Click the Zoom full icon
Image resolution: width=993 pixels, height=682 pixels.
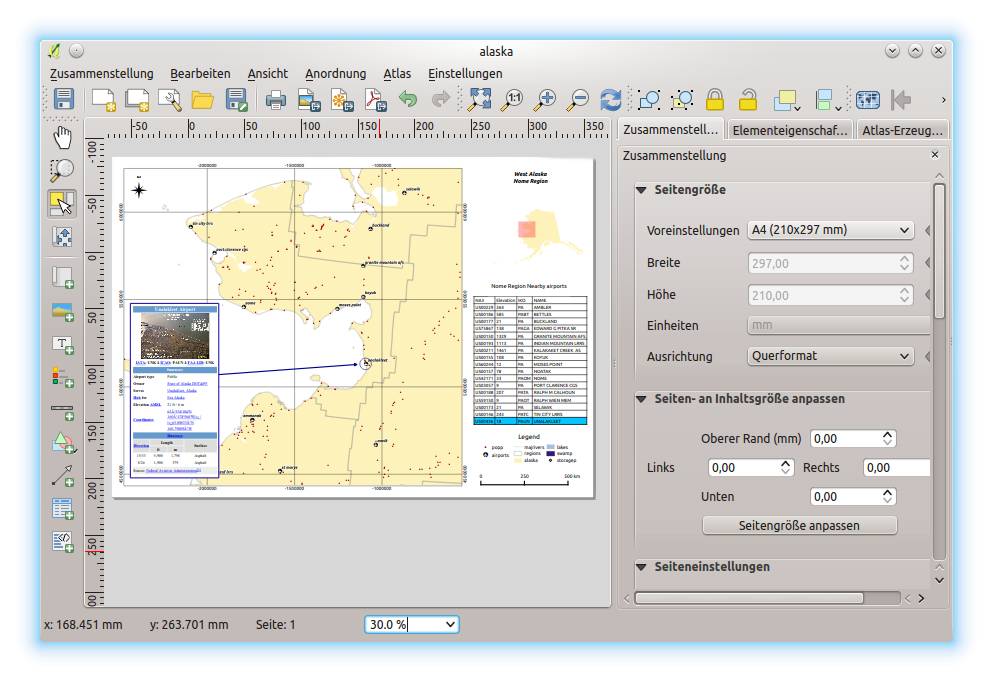[x=480, y=99]
